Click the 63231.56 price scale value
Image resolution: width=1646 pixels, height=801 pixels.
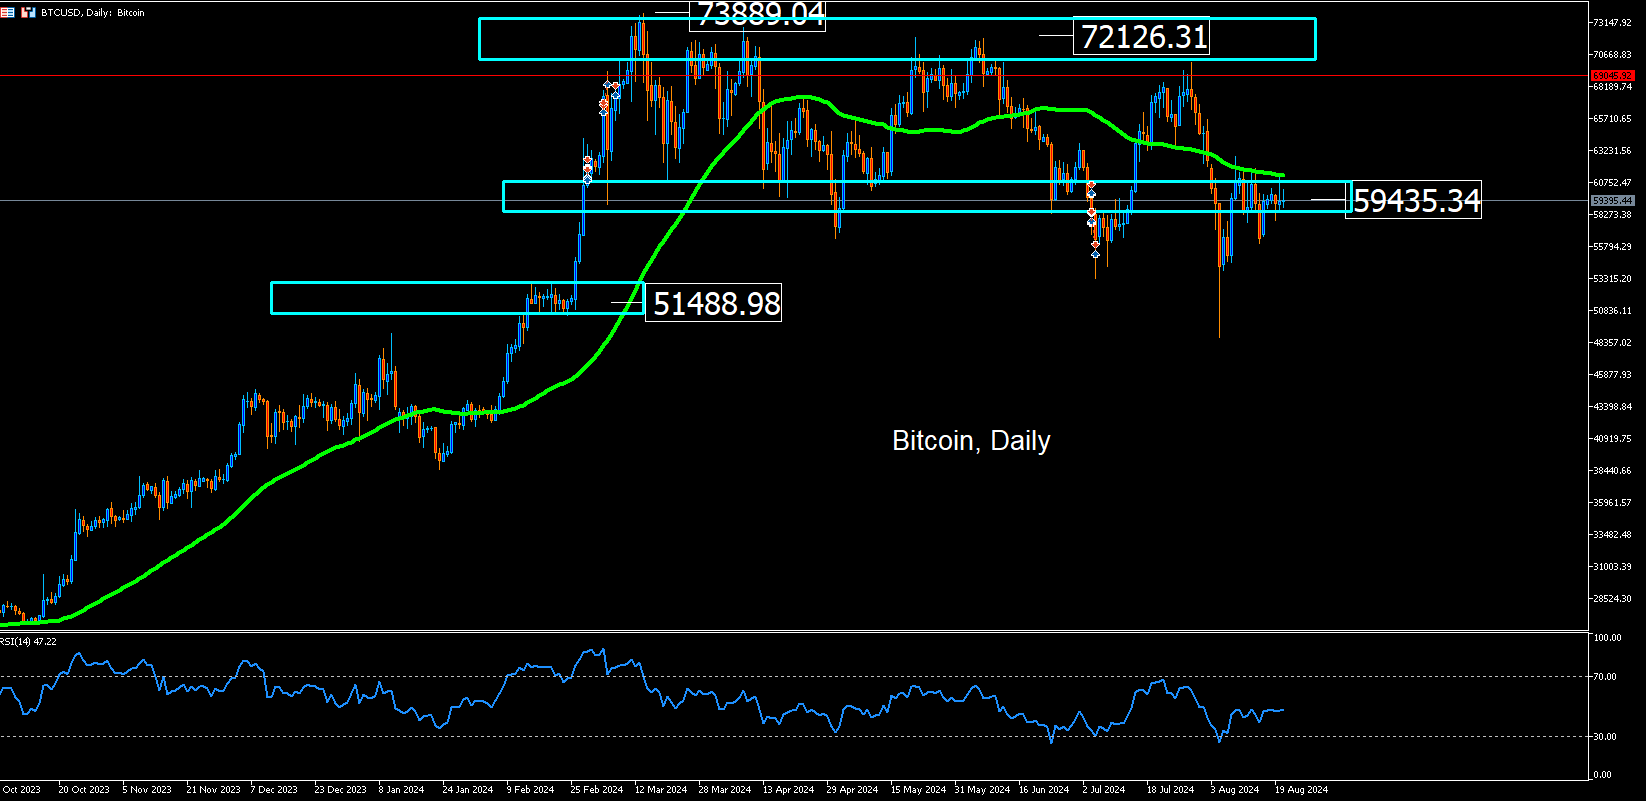click(x=1614, y=151)
